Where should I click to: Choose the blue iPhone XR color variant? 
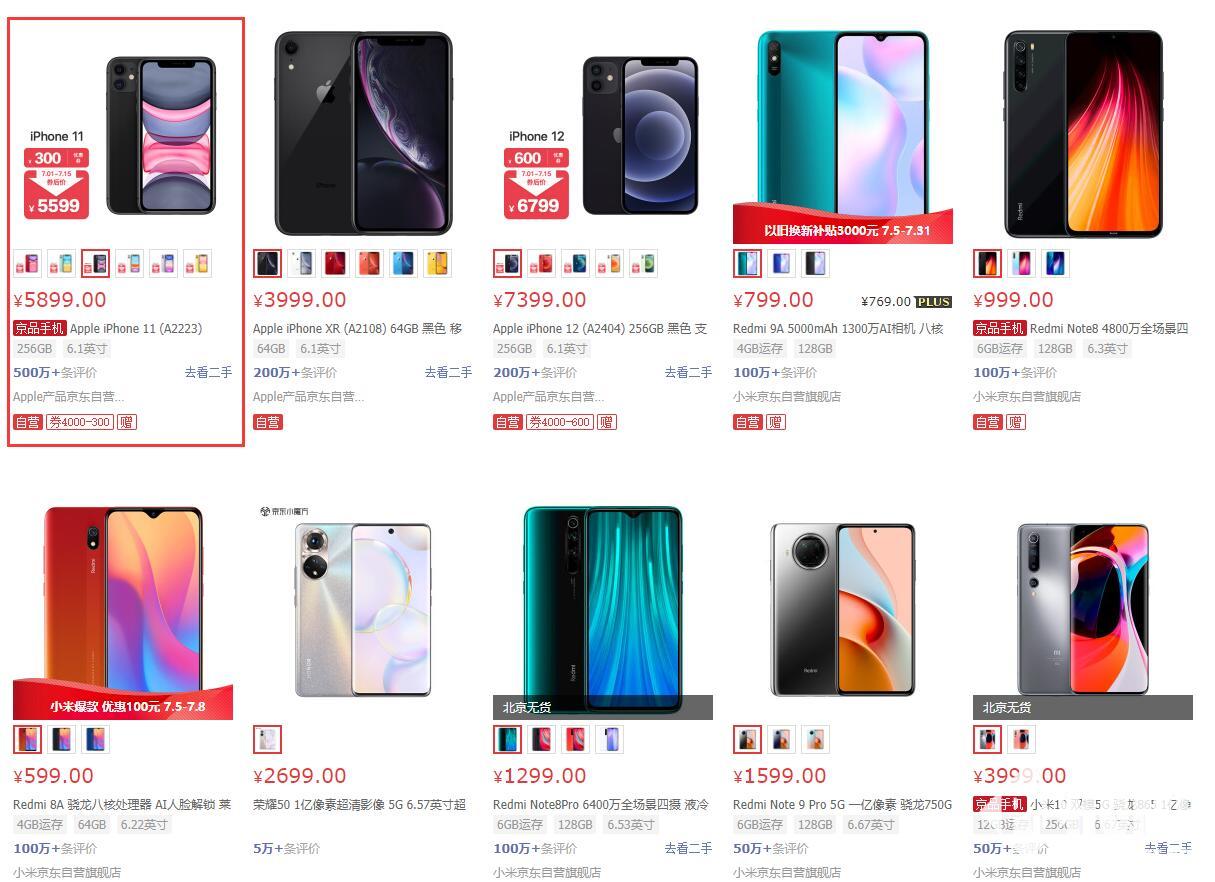[x=403, y=264]
